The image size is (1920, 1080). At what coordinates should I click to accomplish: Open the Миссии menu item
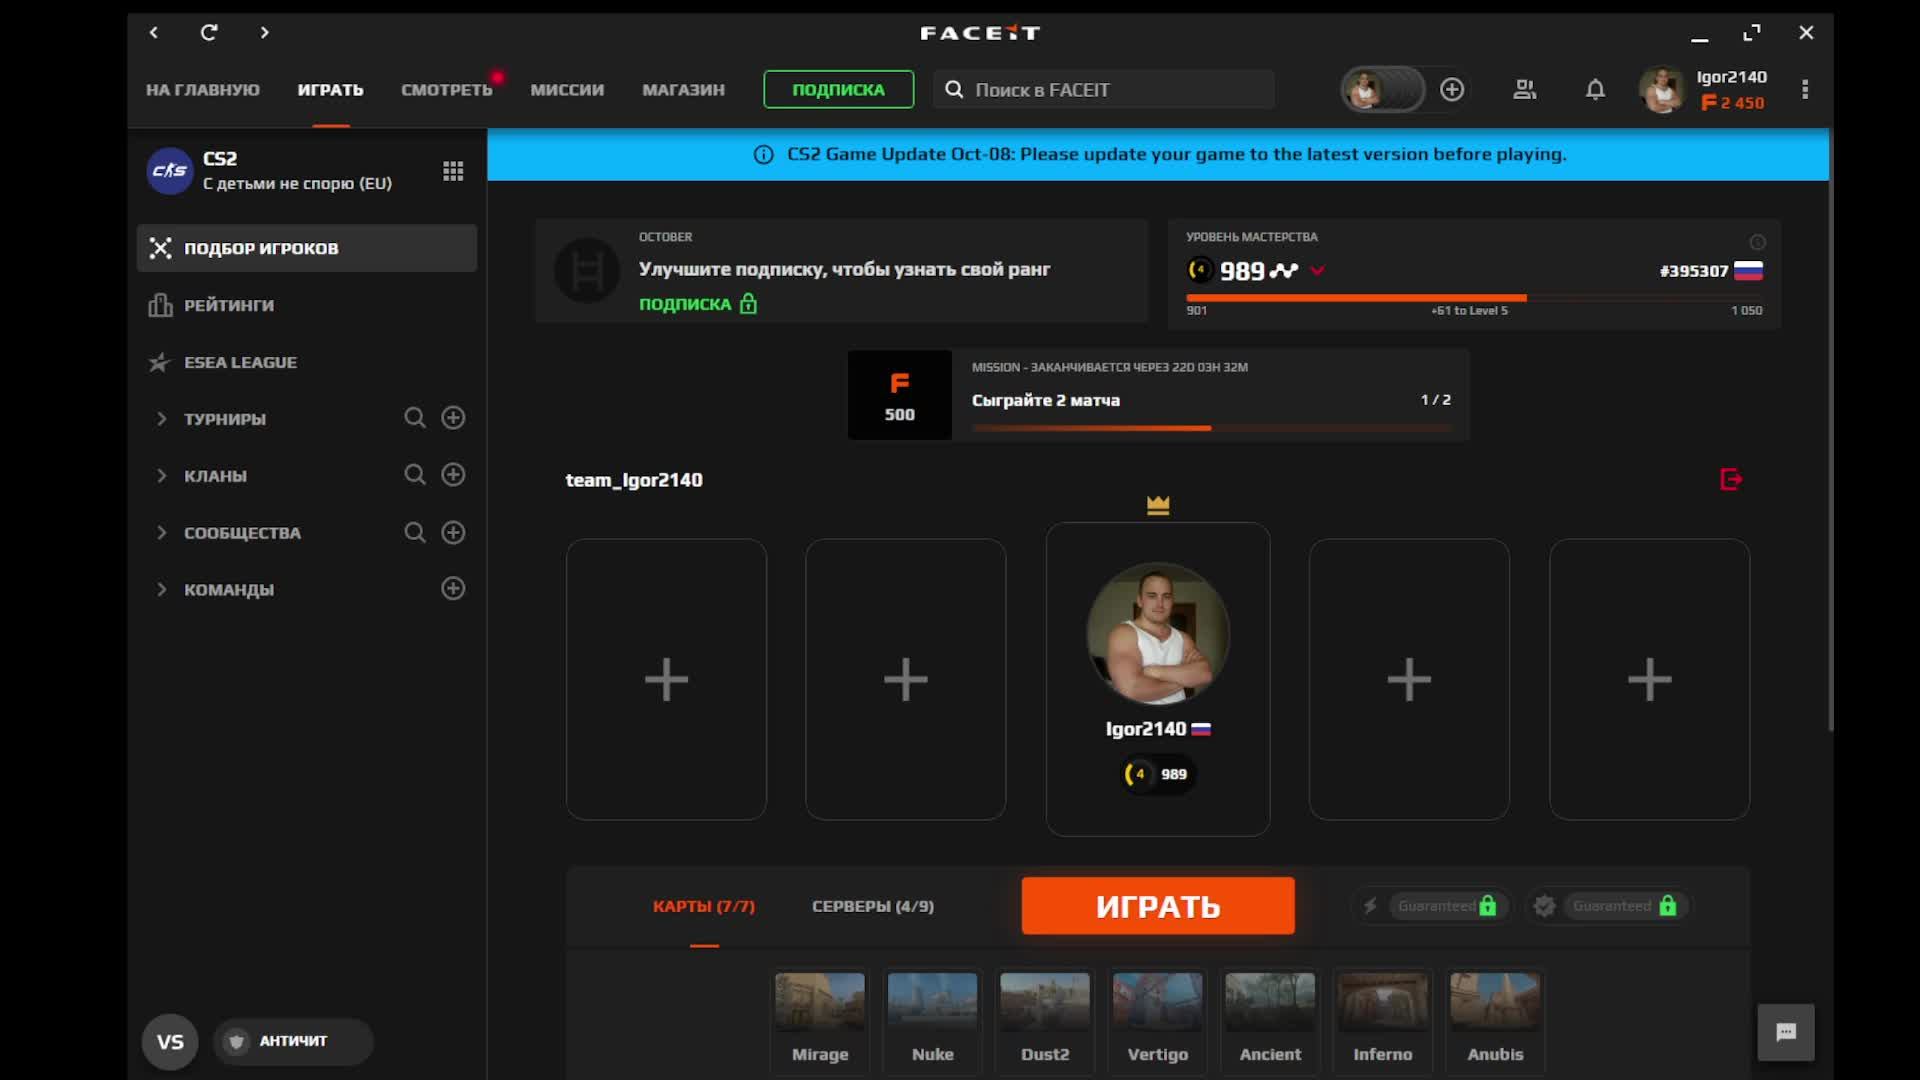567,90
